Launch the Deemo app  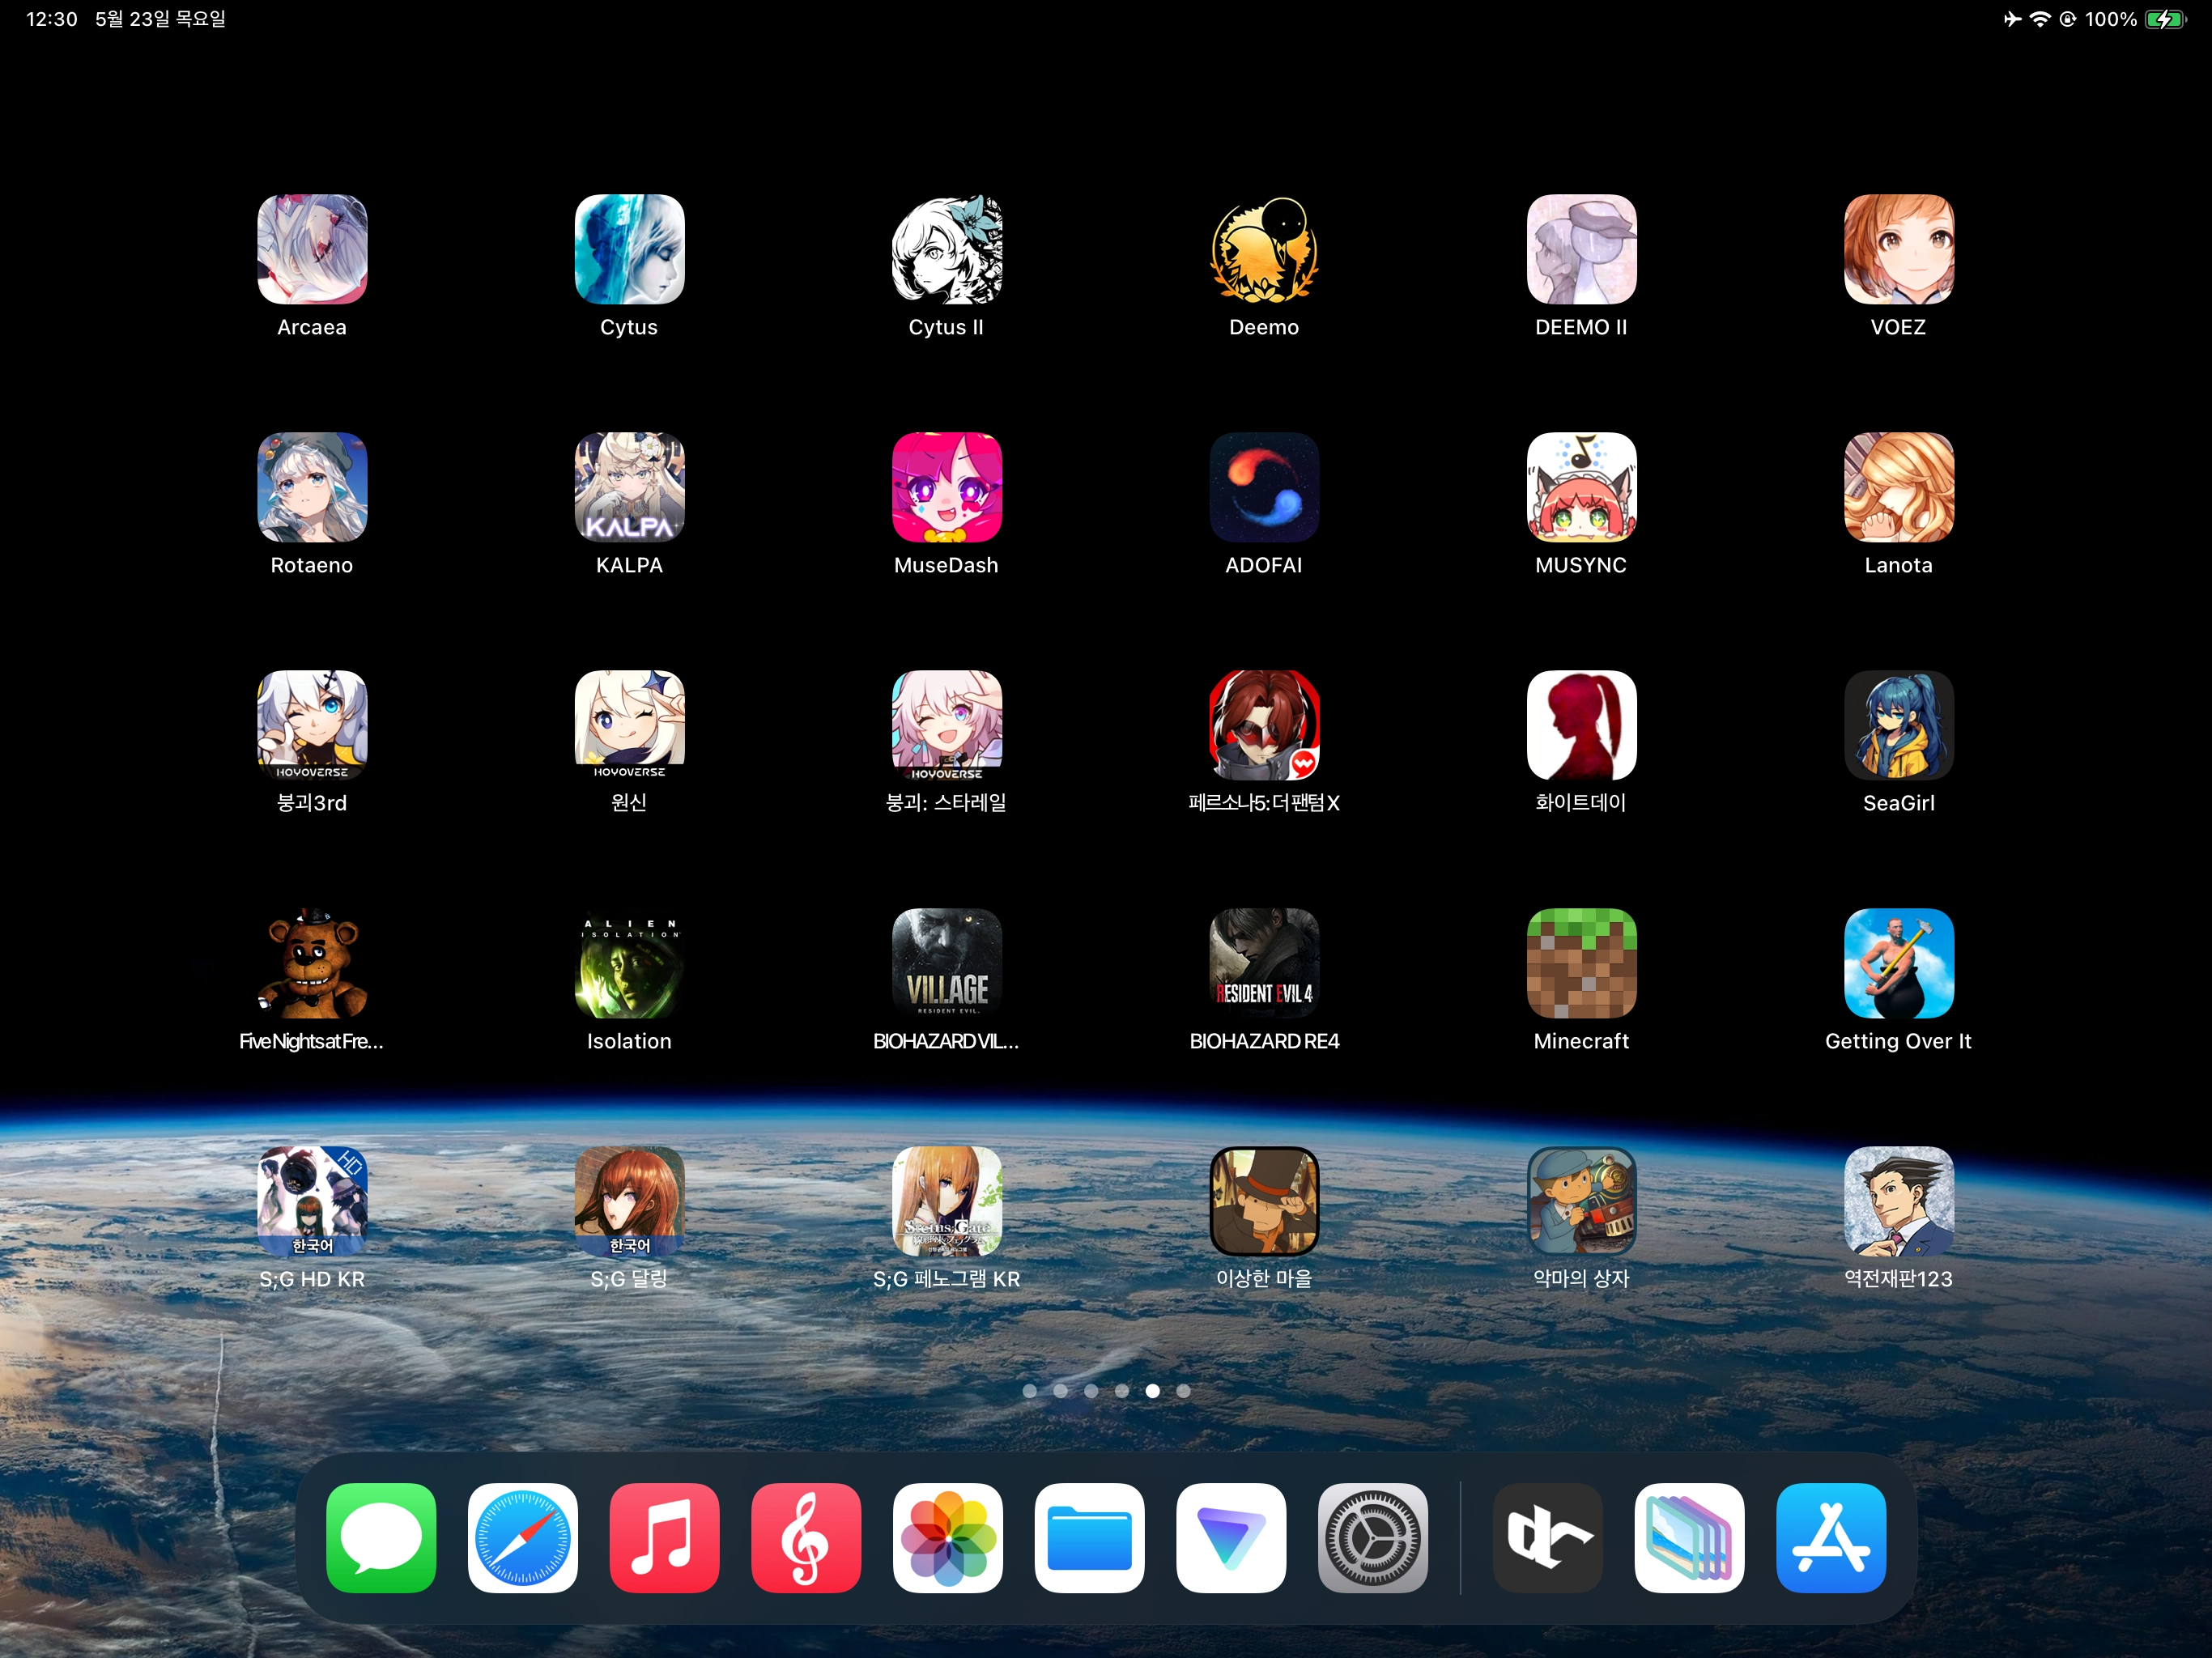pyautogui.click(x=1264, y=249)
